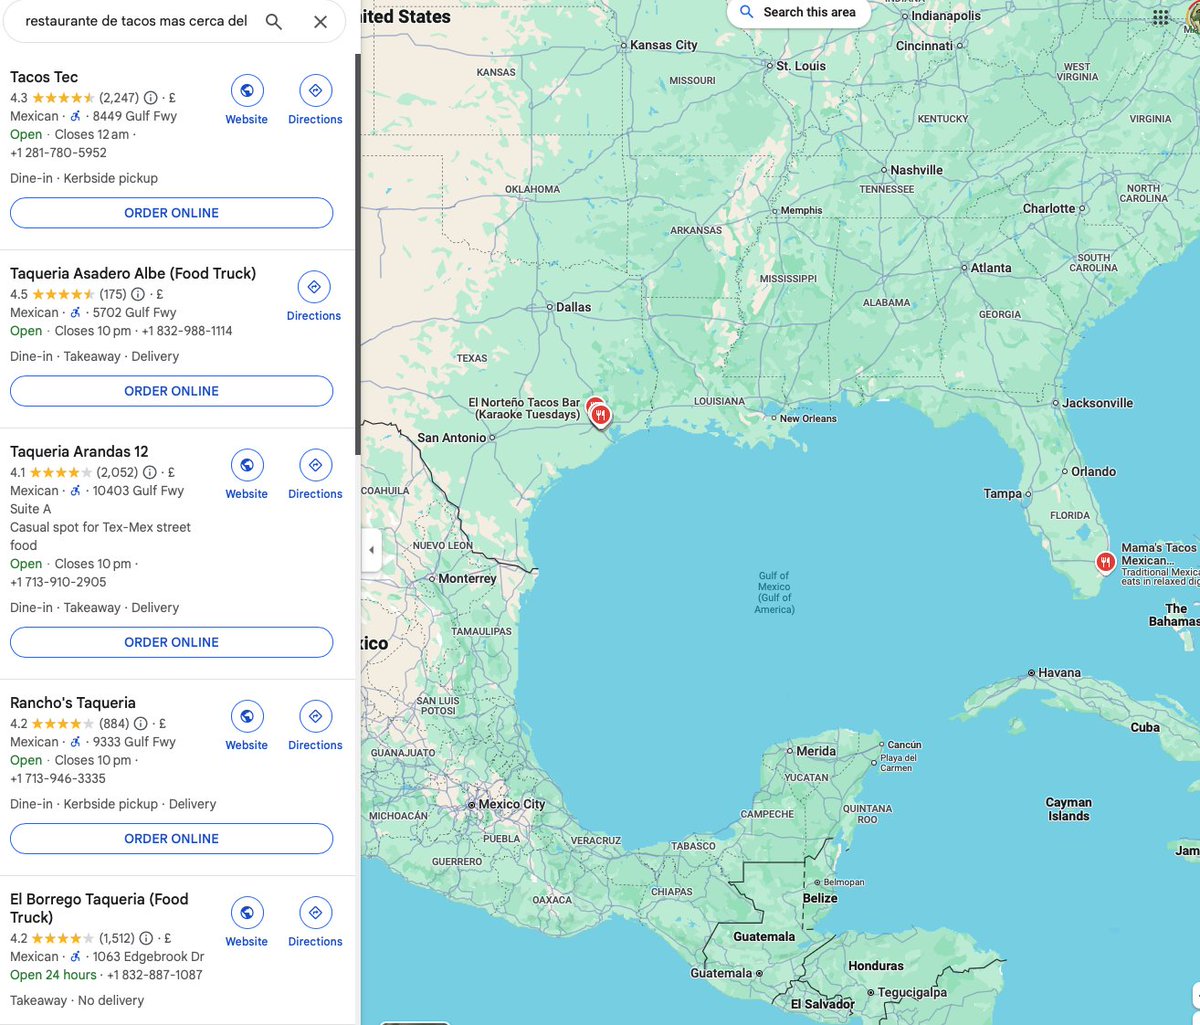Click Search this area button
Image resolution: width=1200 pixels, height=1025 pixels.
click(798, 12)
